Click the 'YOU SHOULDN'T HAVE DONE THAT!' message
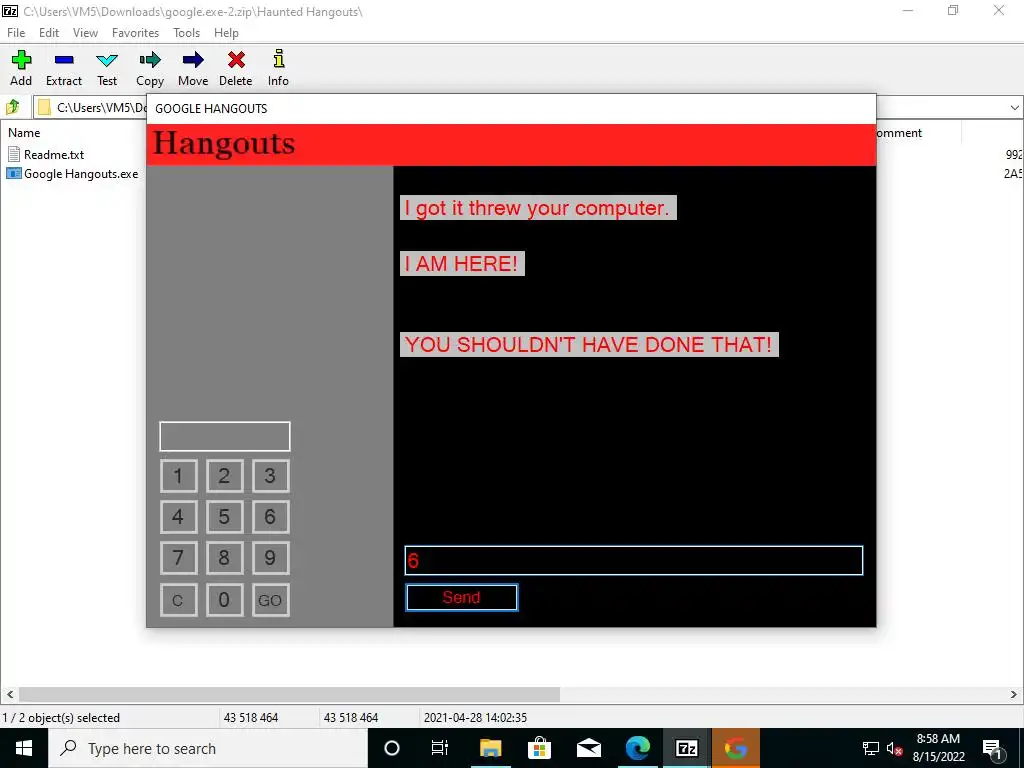1024x768 pixels. point(589,344)
